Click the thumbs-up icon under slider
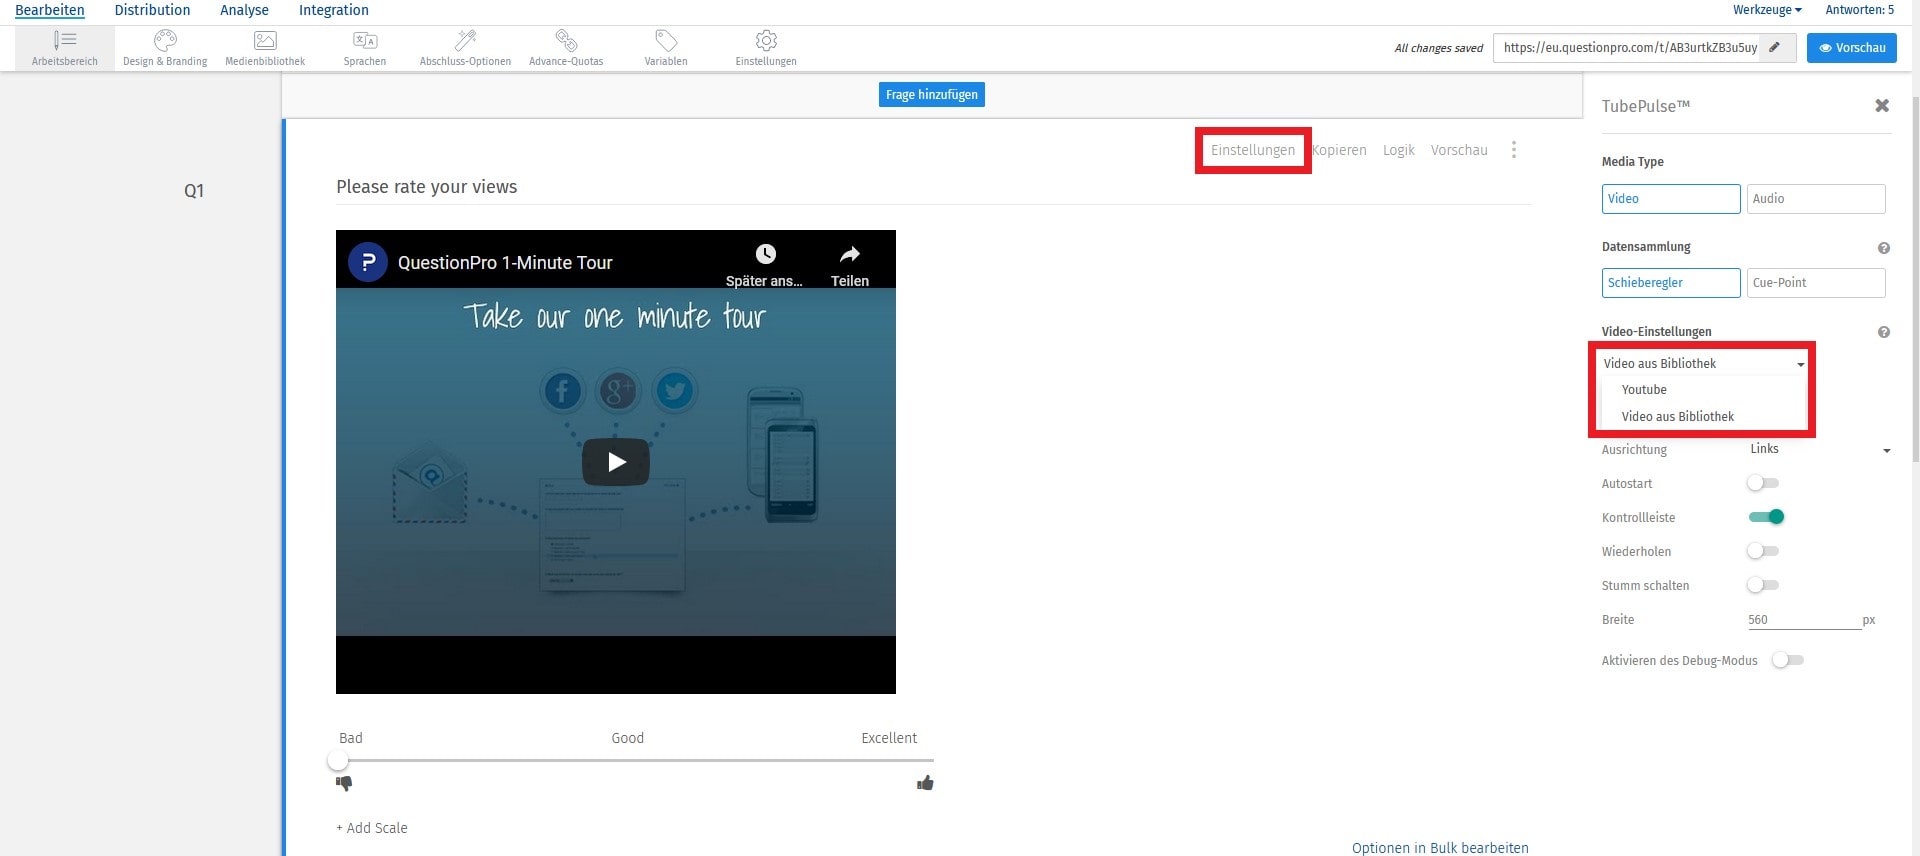The height and width of the screenshot is (856, 1920). (925, 782)
